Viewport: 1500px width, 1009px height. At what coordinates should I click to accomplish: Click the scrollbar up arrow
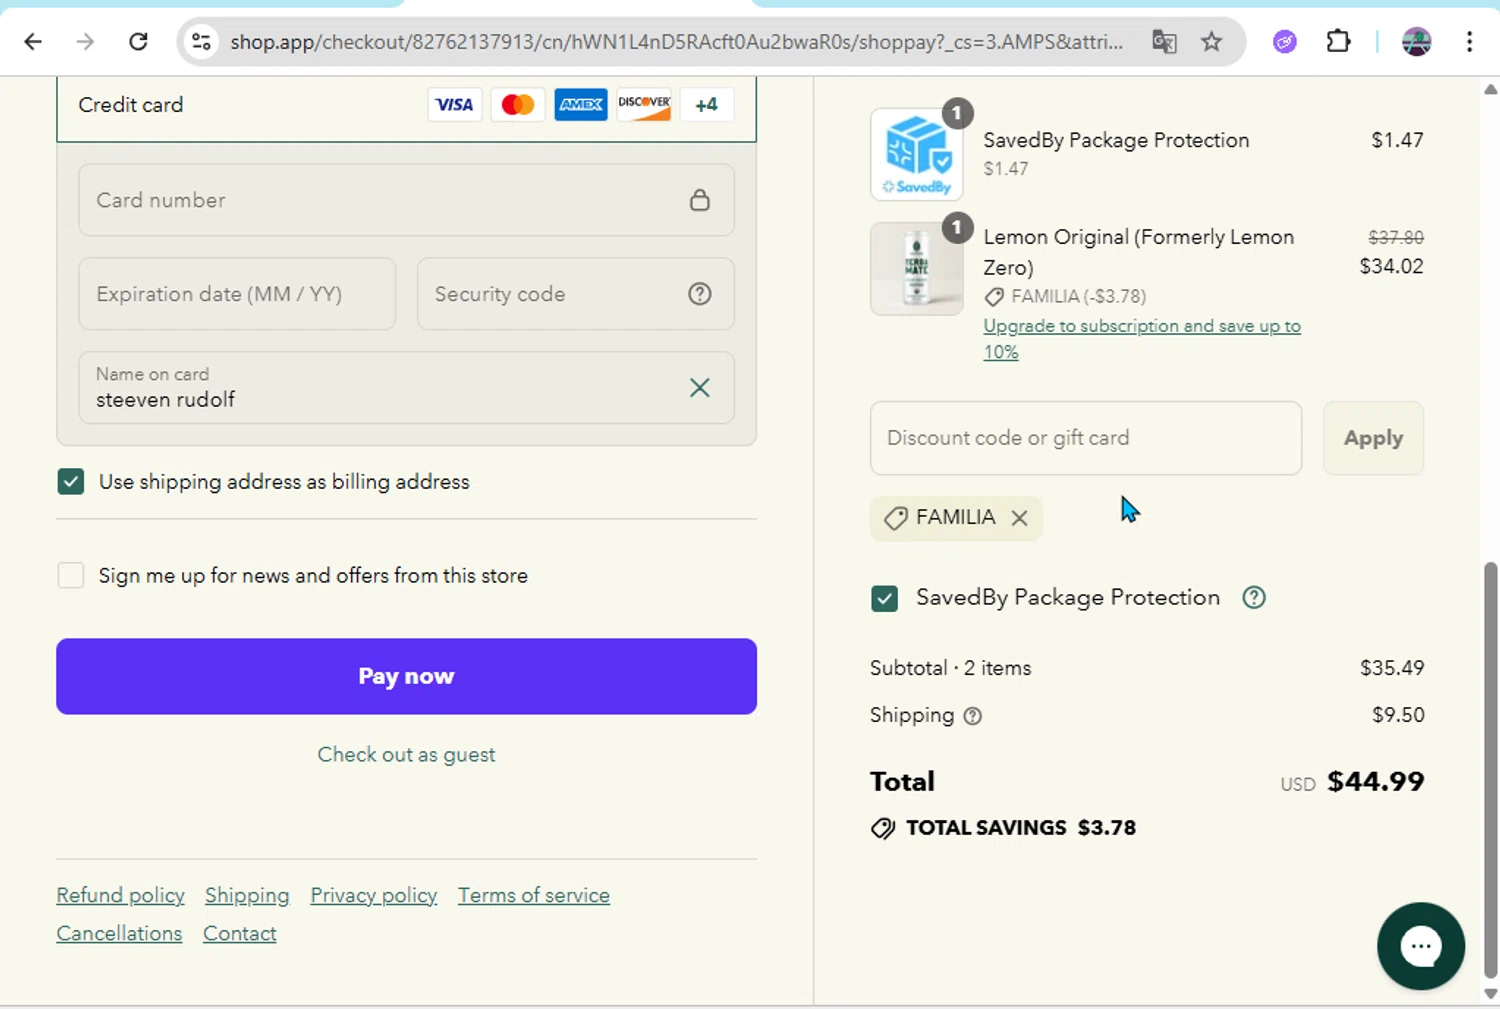(1490, 89)
